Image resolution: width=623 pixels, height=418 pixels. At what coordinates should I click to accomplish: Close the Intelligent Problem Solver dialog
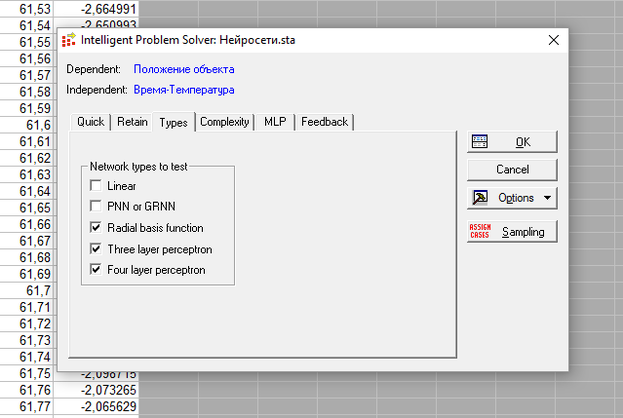point(553,40)
